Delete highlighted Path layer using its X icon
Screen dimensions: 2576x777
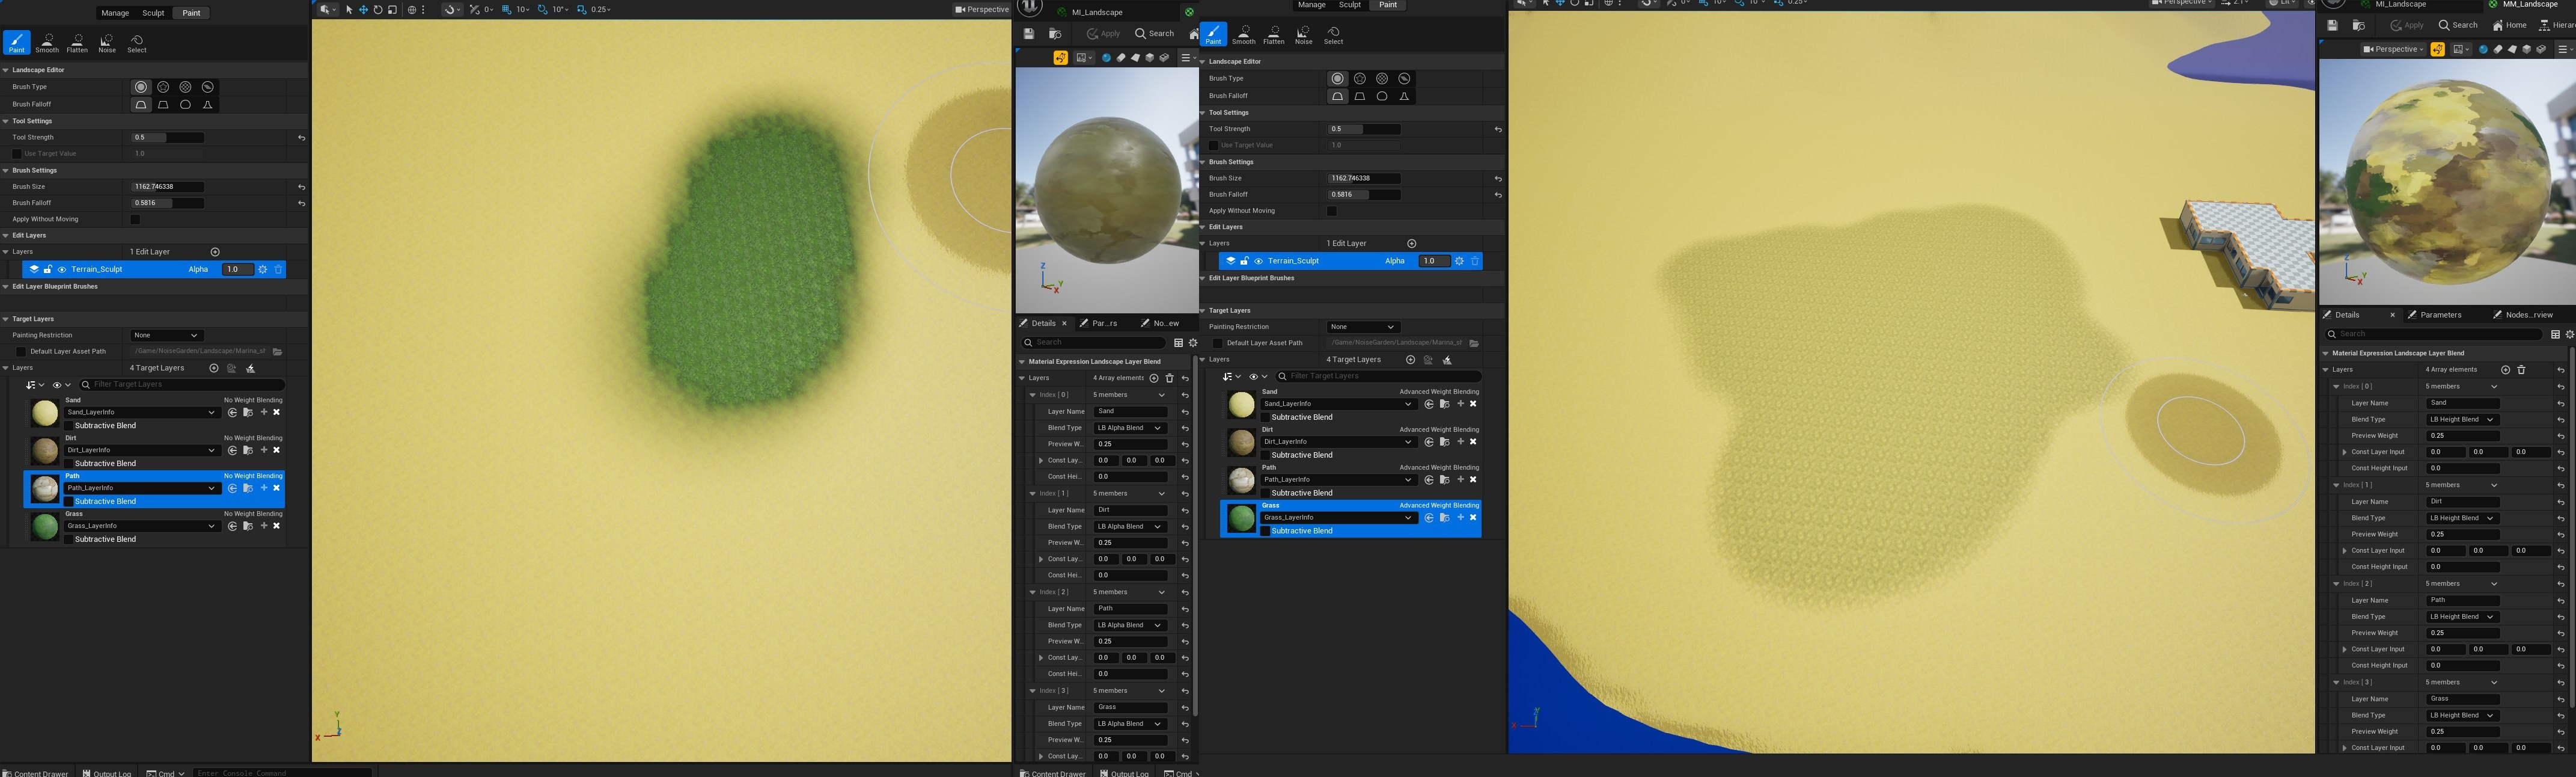277,488
